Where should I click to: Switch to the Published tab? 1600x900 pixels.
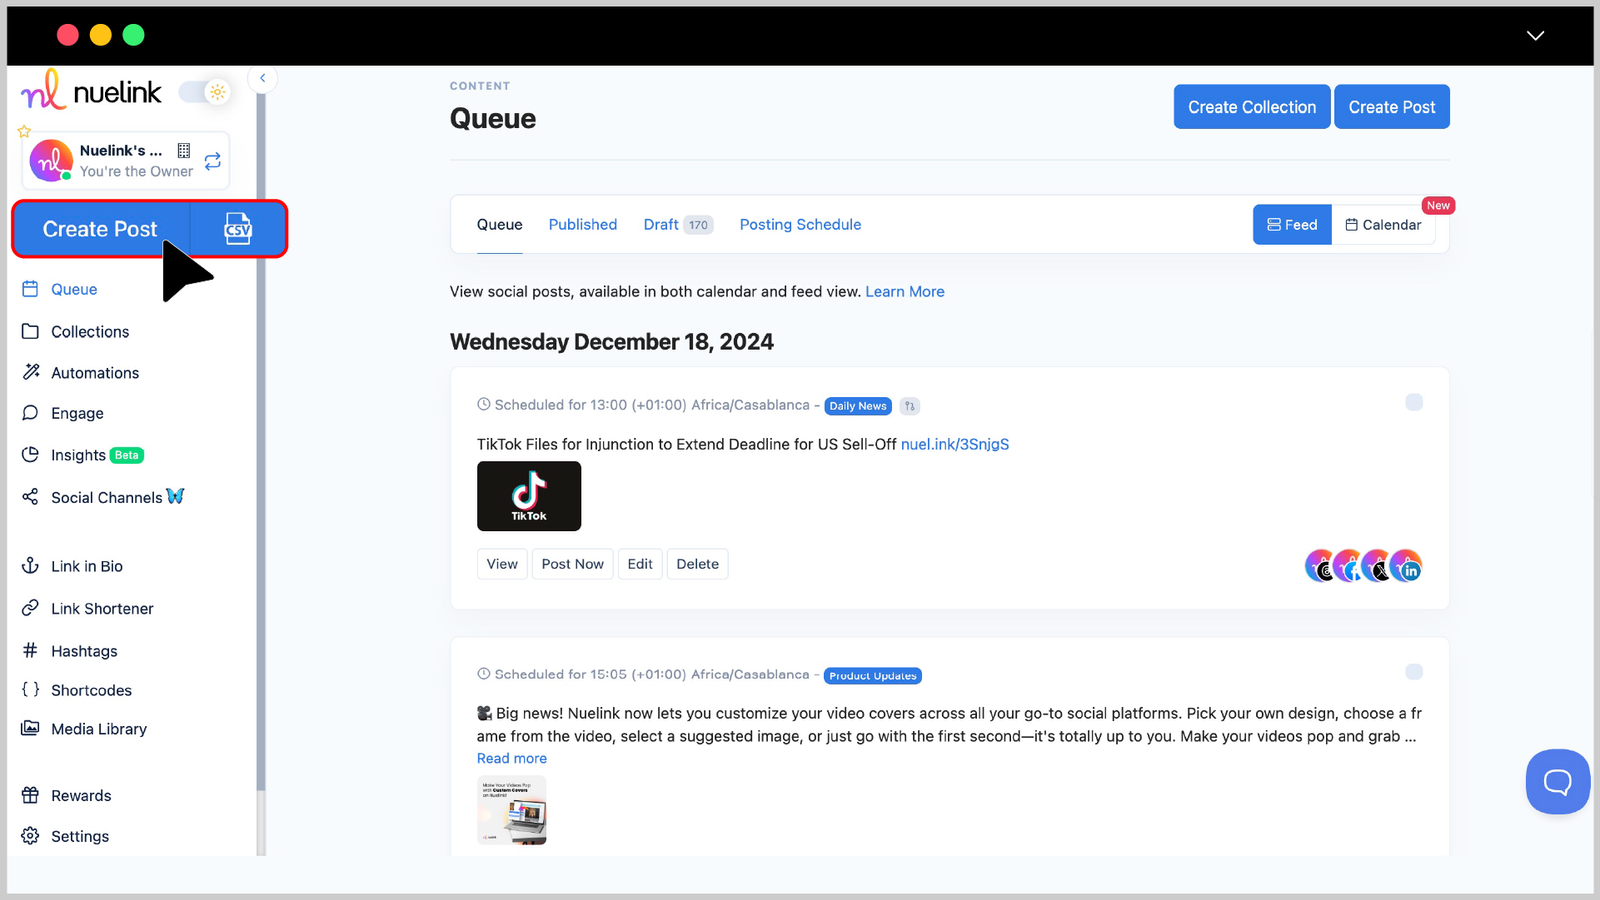coord(583,224)
